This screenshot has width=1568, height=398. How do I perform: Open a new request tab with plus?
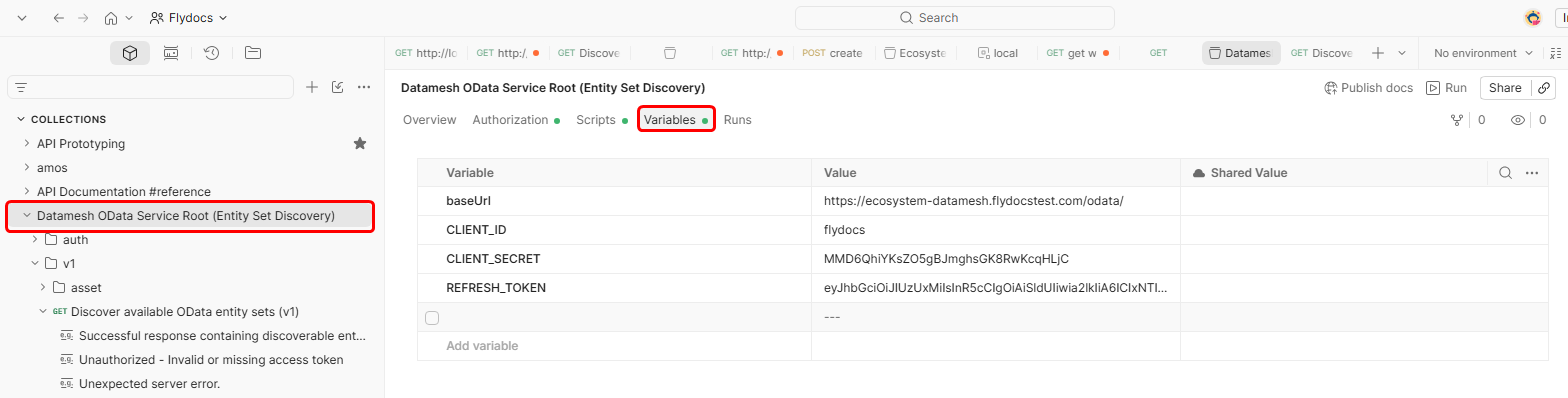pos(1378,53)
